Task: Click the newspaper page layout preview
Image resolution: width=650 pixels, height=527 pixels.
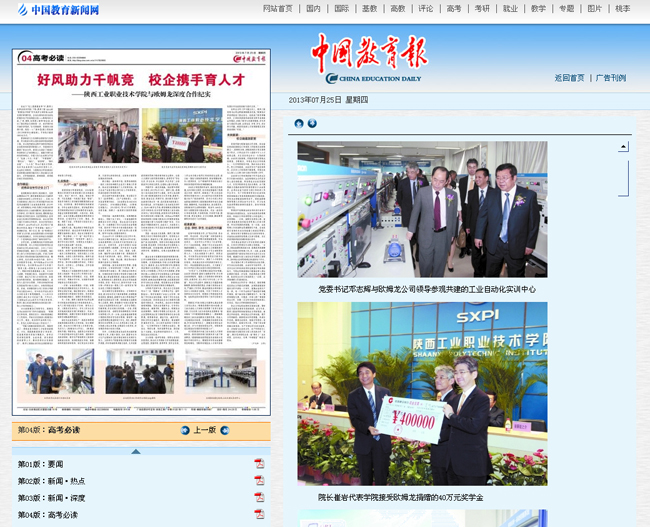Action: [141, 231]
